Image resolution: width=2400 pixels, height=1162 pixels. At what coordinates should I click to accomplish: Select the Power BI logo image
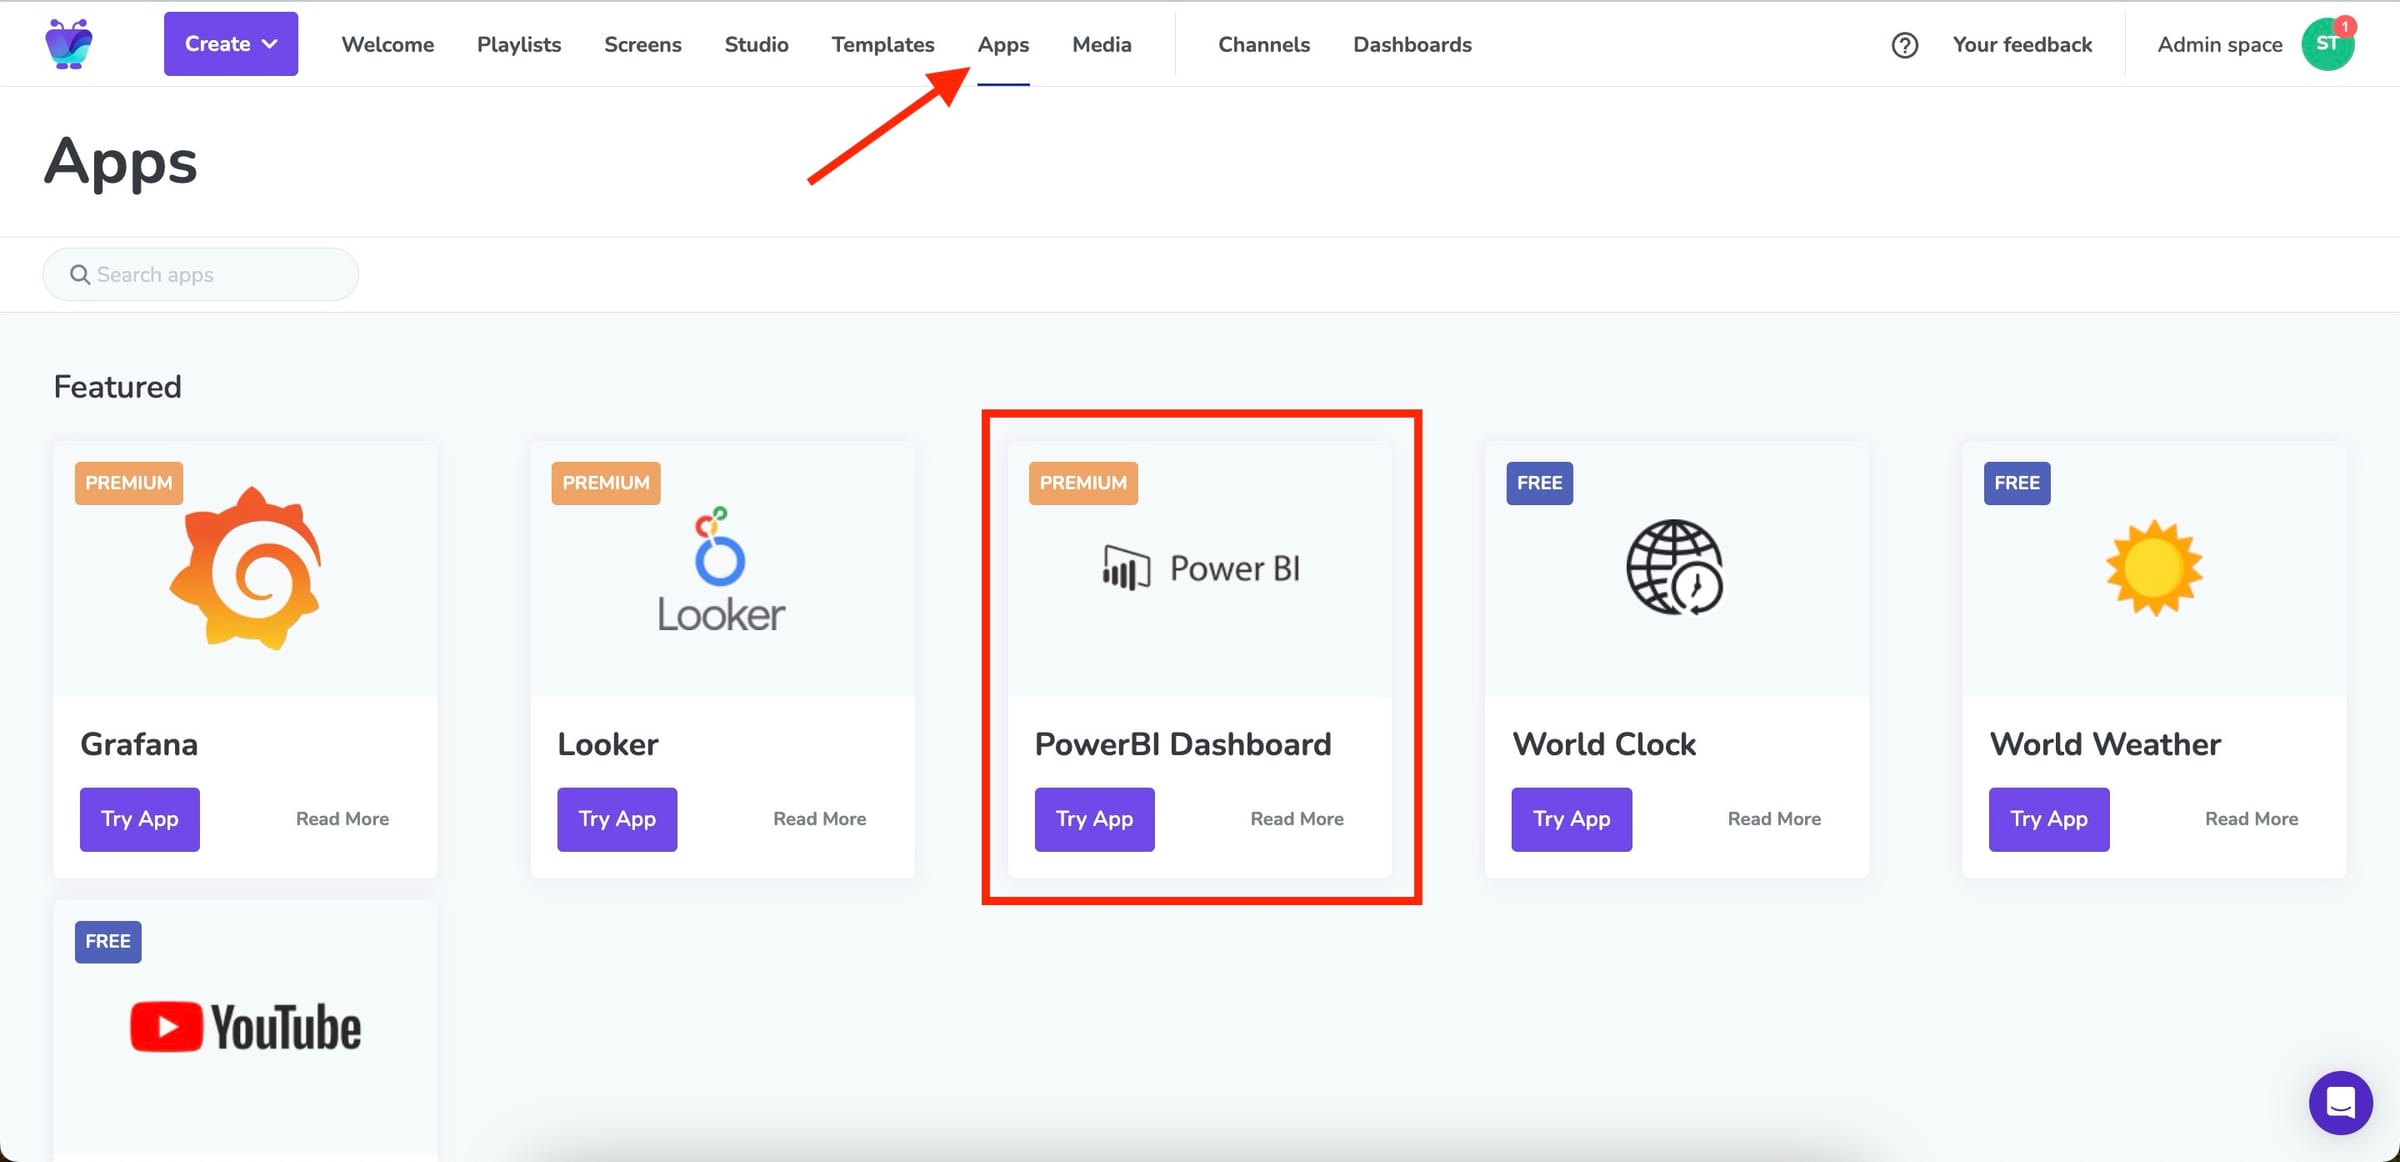tap(1200, 568)
